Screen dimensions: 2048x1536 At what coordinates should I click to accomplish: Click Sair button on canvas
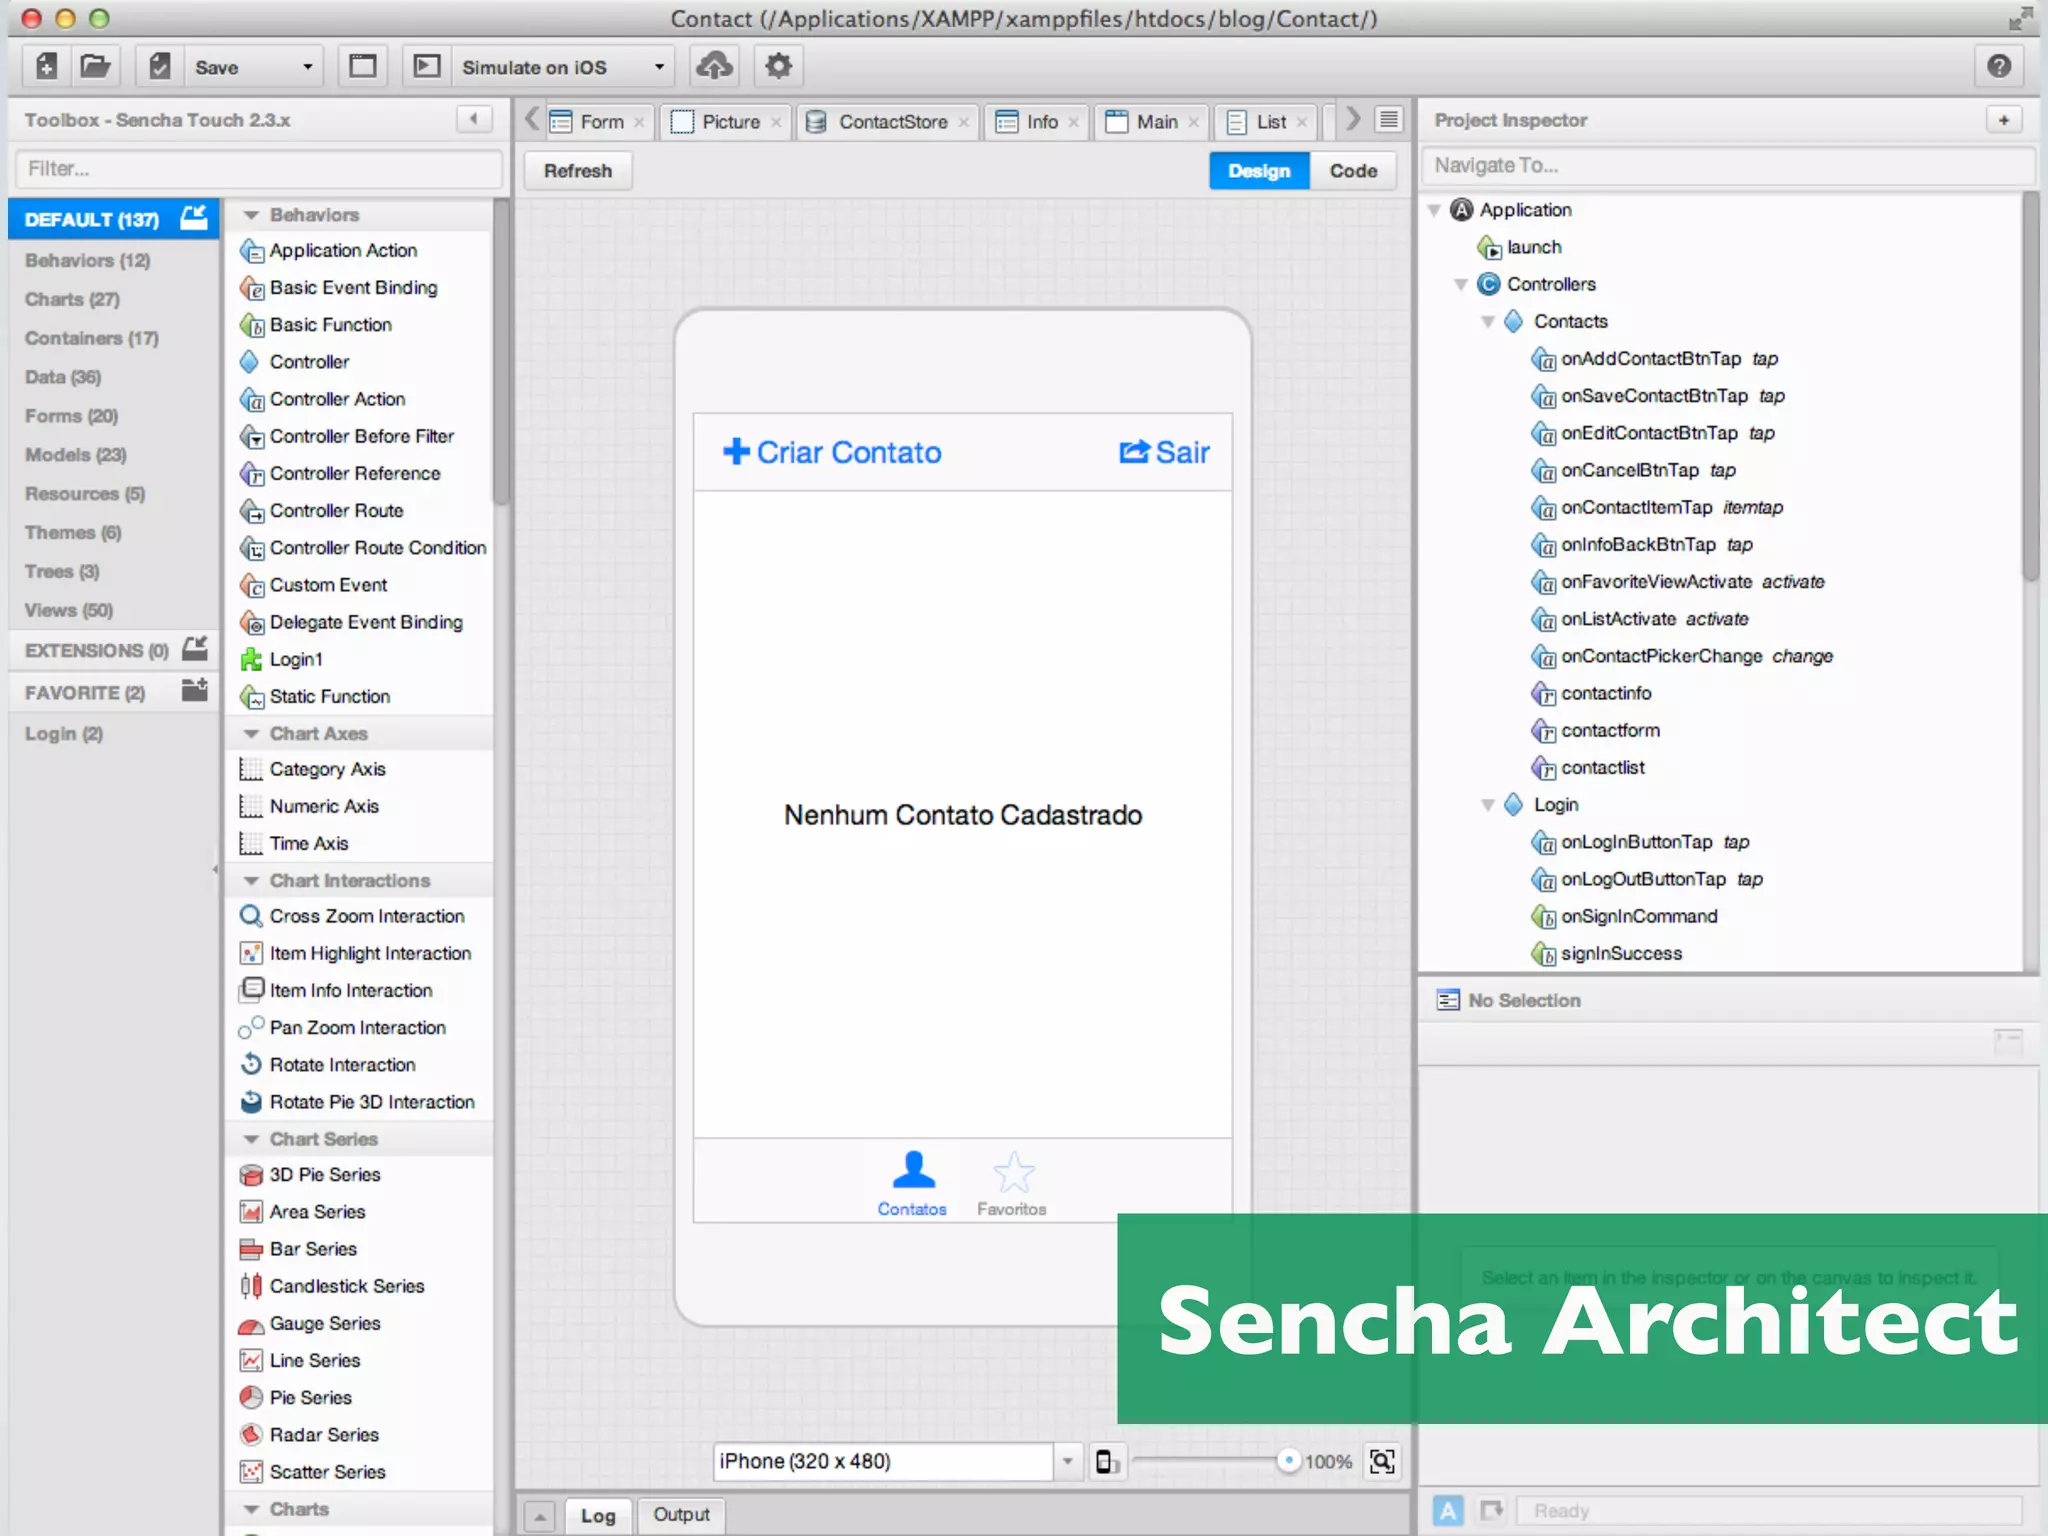[1164, 452]
